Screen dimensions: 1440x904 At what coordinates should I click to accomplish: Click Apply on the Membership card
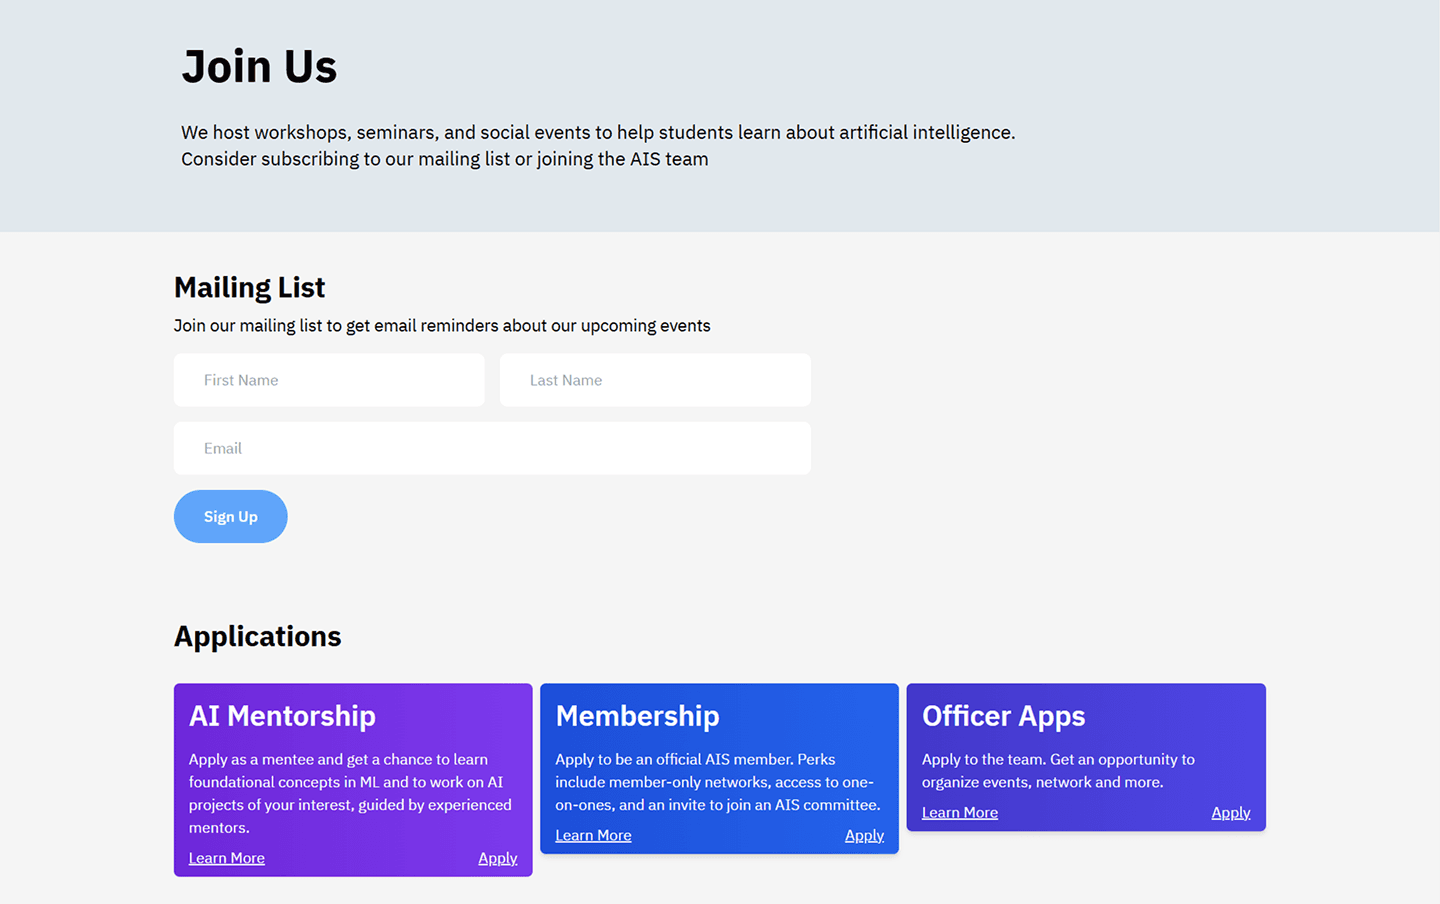(864, 835)
